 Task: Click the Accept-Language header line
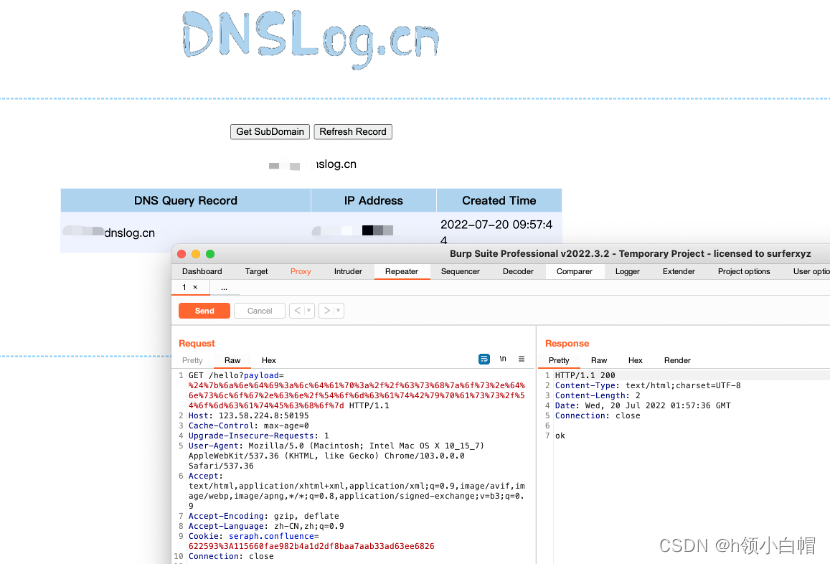[266, 526]
